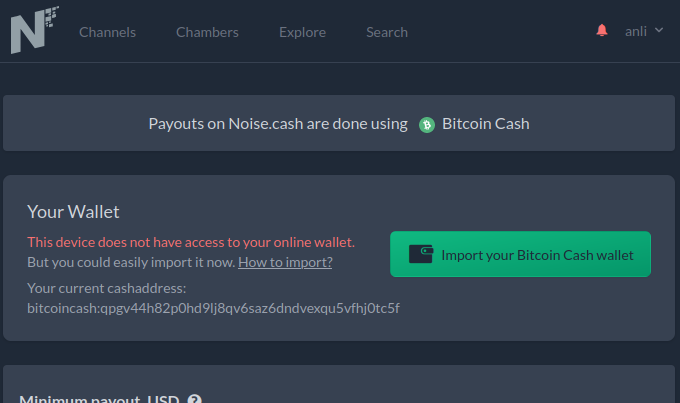This screenshot has height=403, width=680.
Task: Click the Noise.cash N logo
Action: [x=35, y=30]
